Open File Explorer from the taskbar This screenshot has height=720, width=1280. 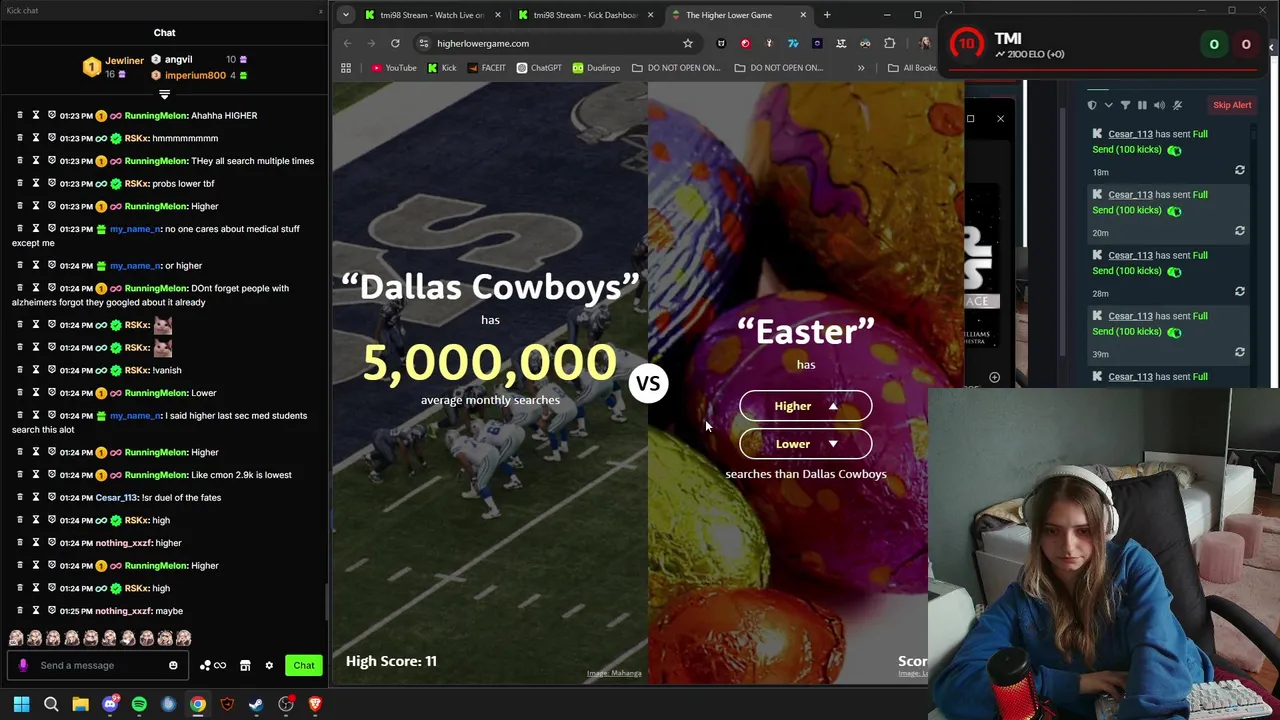coord(80,704)
